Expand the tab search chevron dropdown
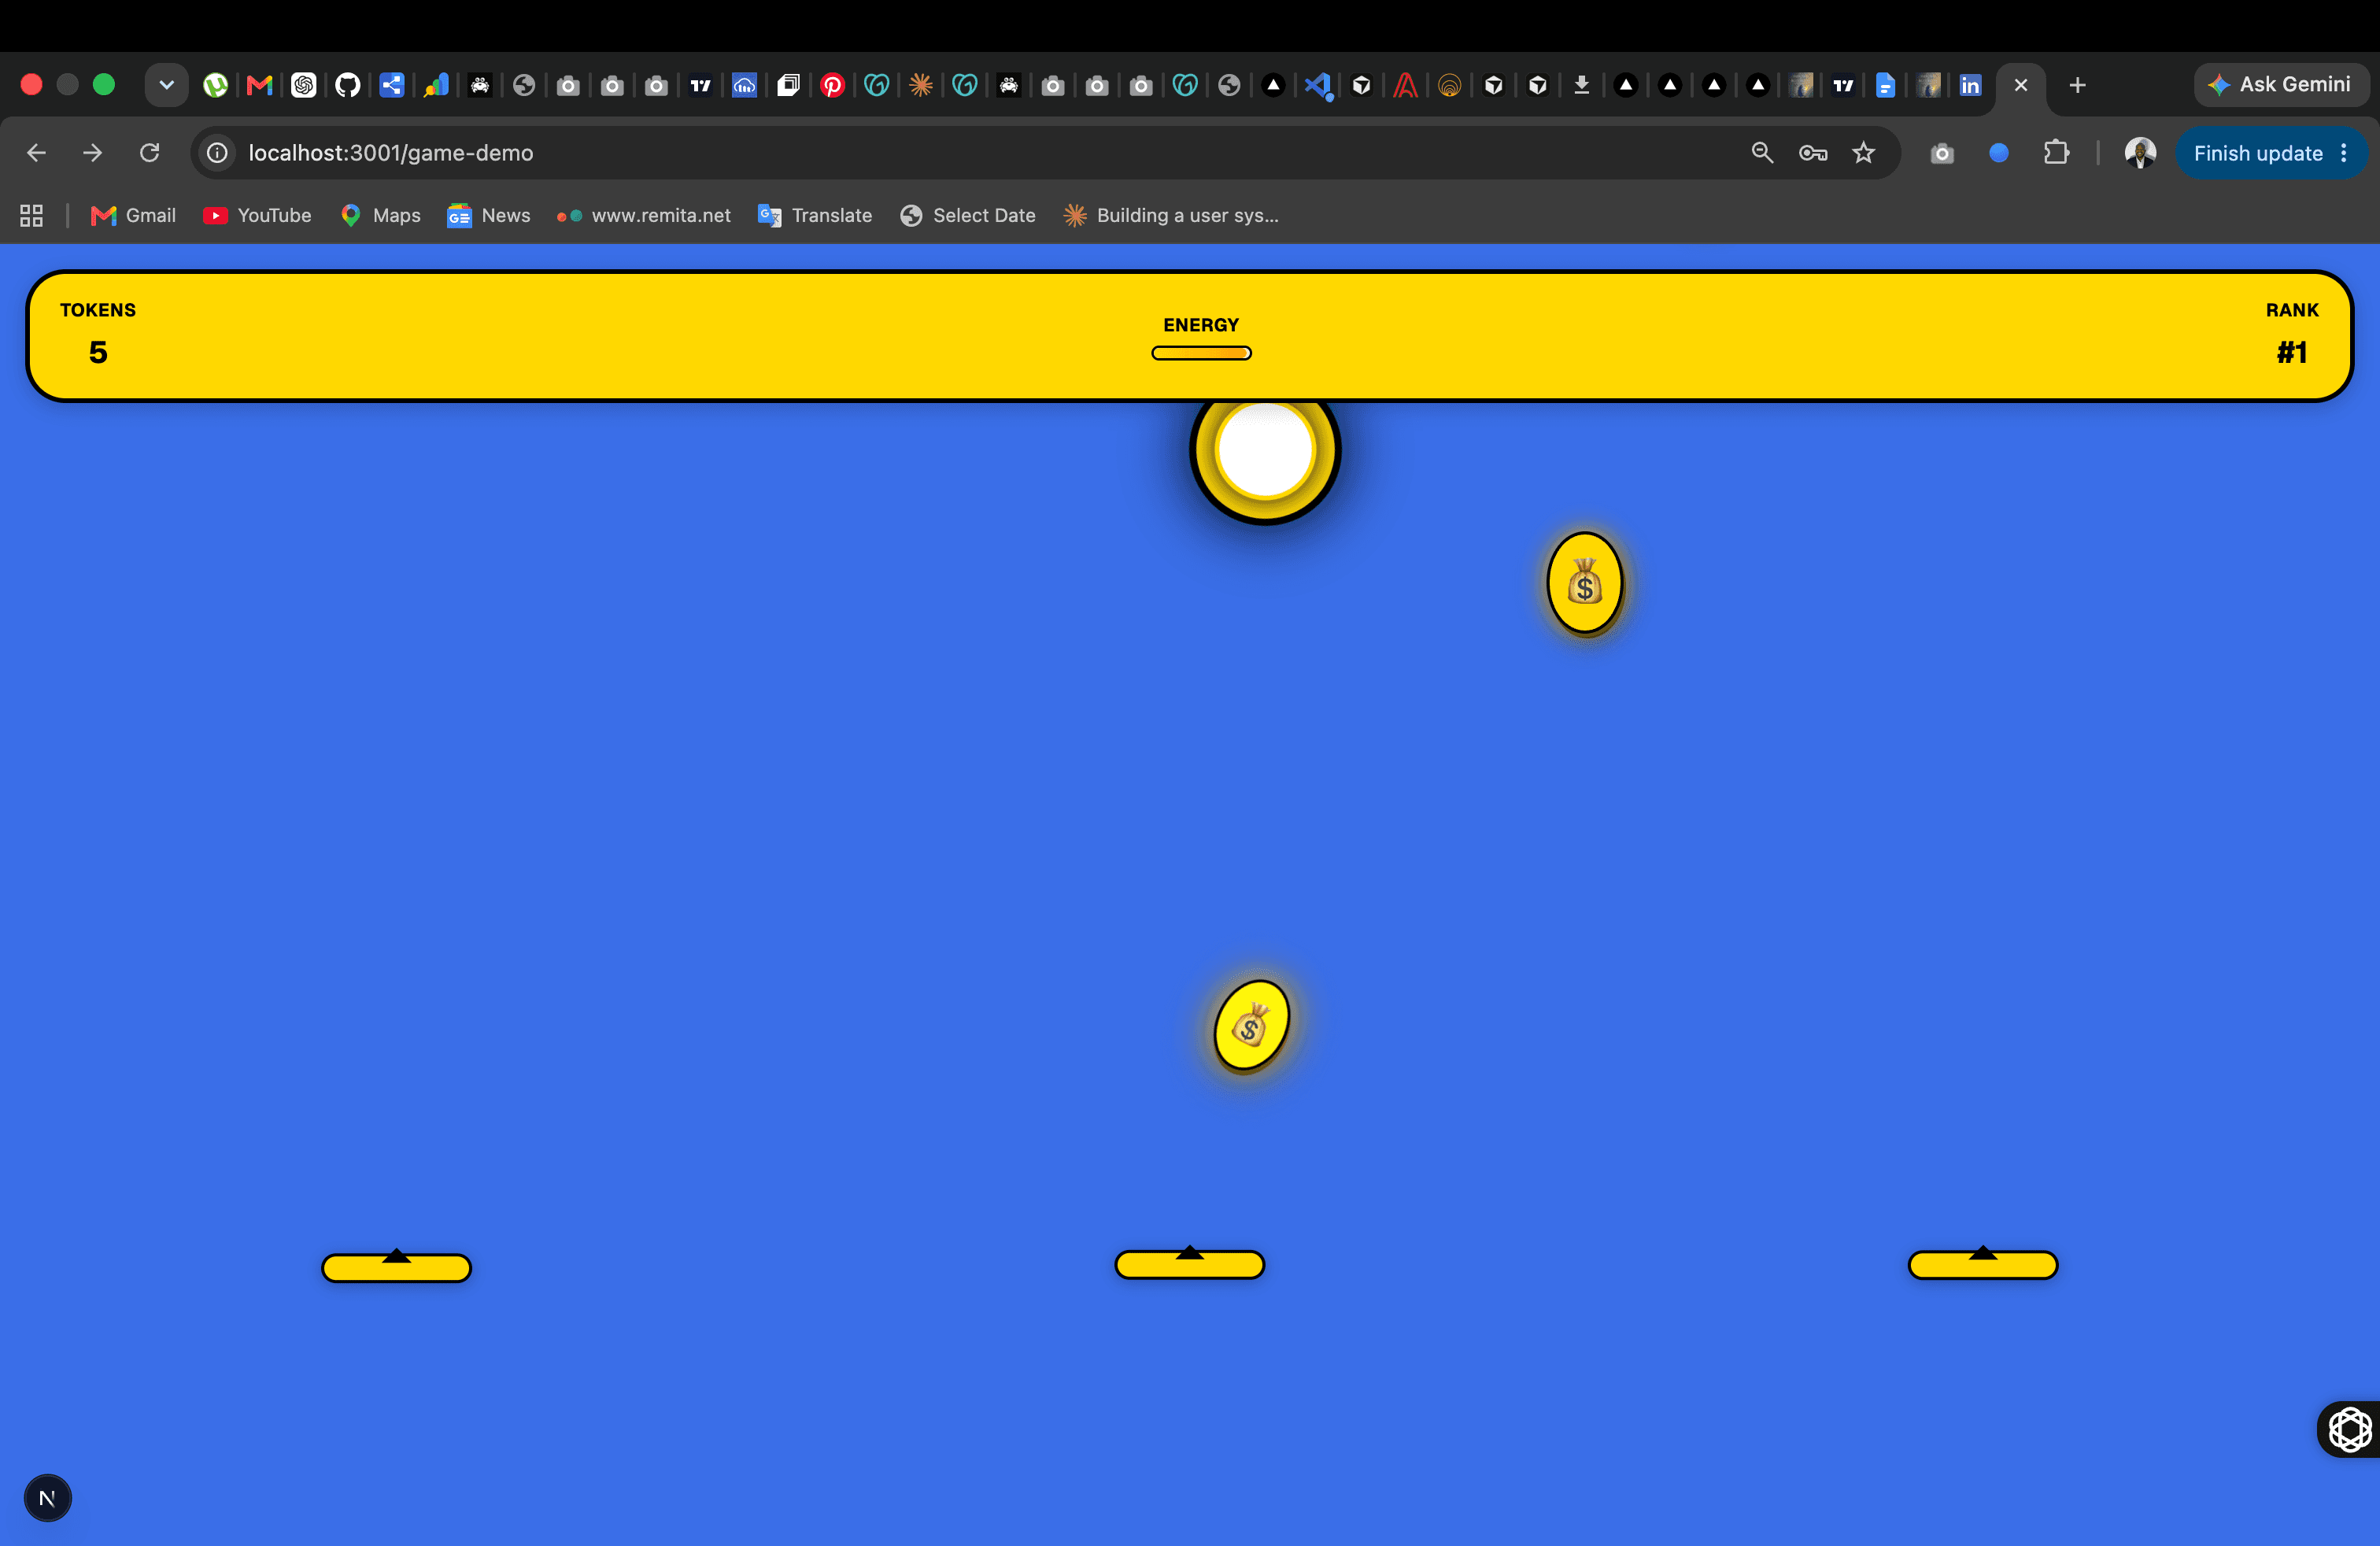 click(x=167, y=85)
